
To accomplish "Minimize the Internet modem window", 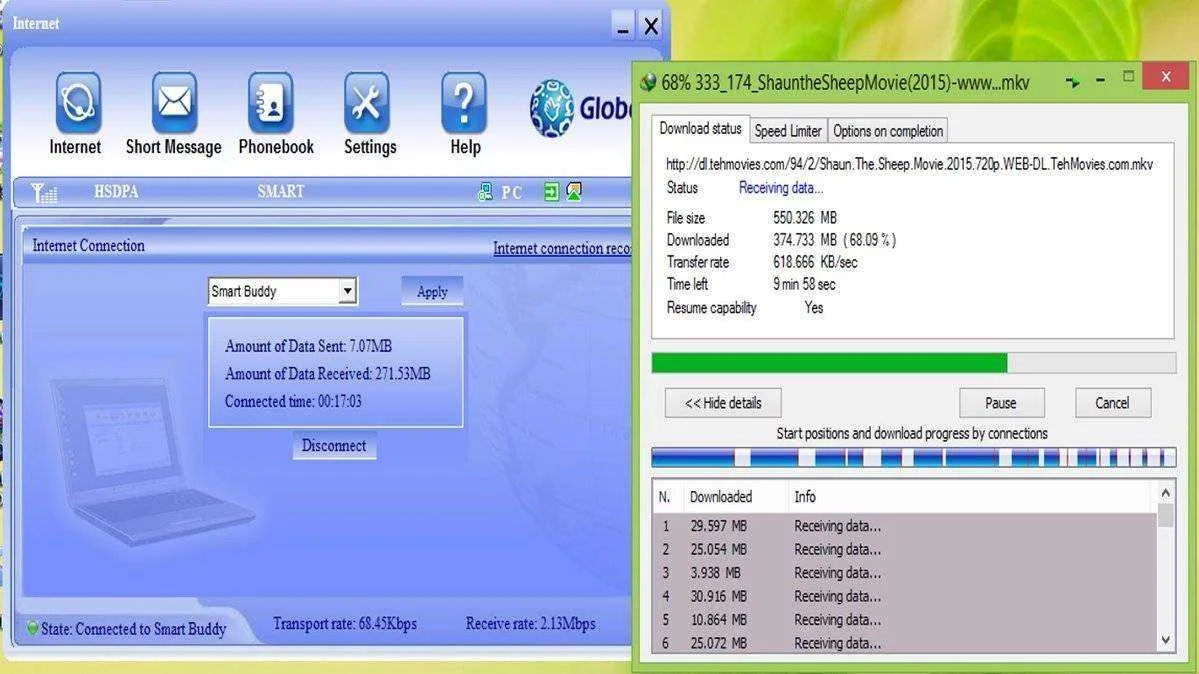I will [623, 25].
